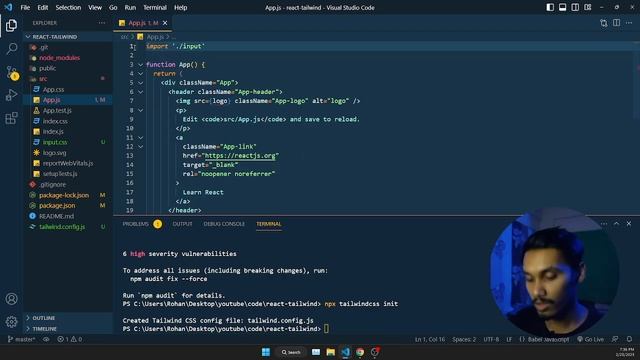This screenshot has width=640, height=360.
Task: Open the Manage gear icon
Action: [11, 322]
